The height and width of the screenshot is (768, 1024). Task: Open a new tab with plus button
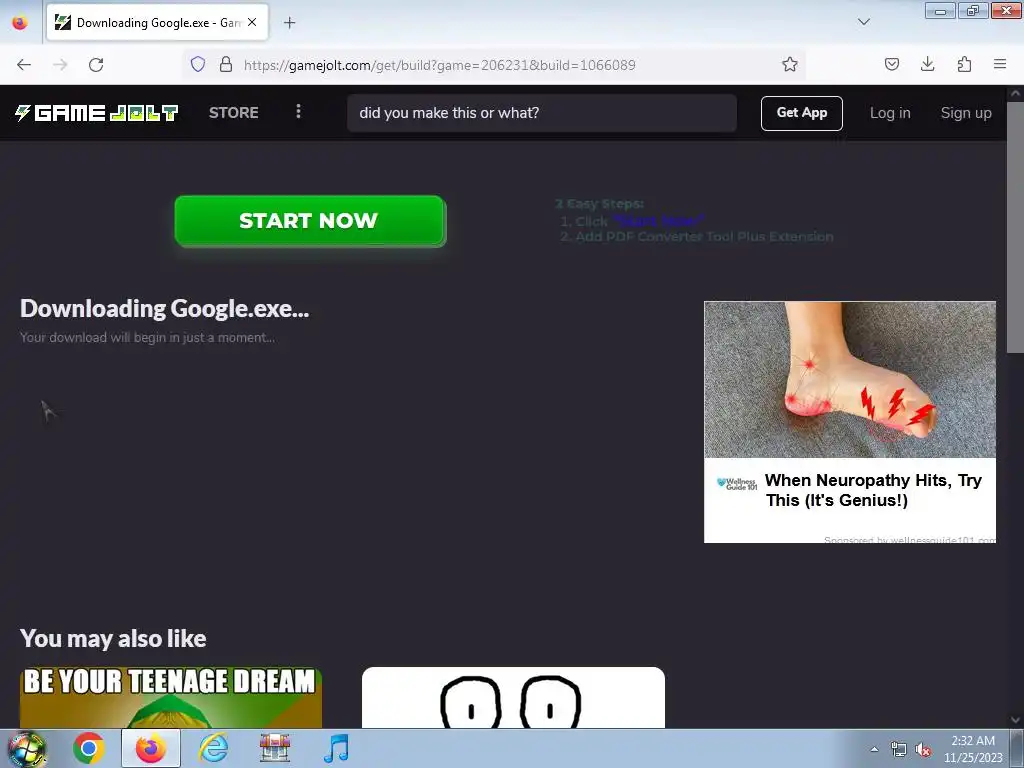coord(289,23)
